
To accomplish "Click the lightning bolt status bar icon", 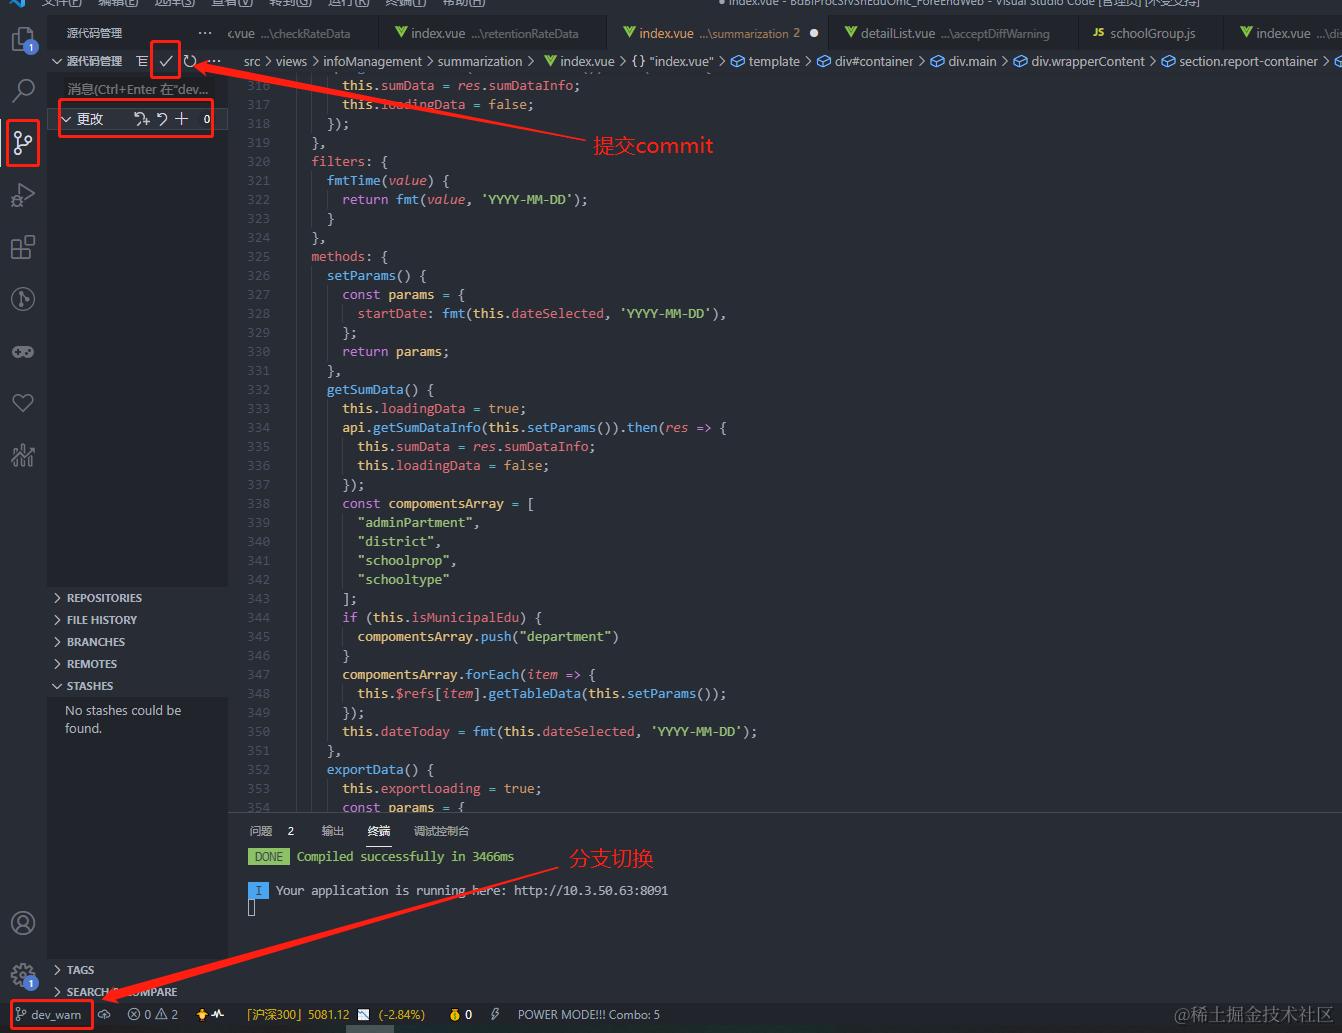I will coord(495,1014).
